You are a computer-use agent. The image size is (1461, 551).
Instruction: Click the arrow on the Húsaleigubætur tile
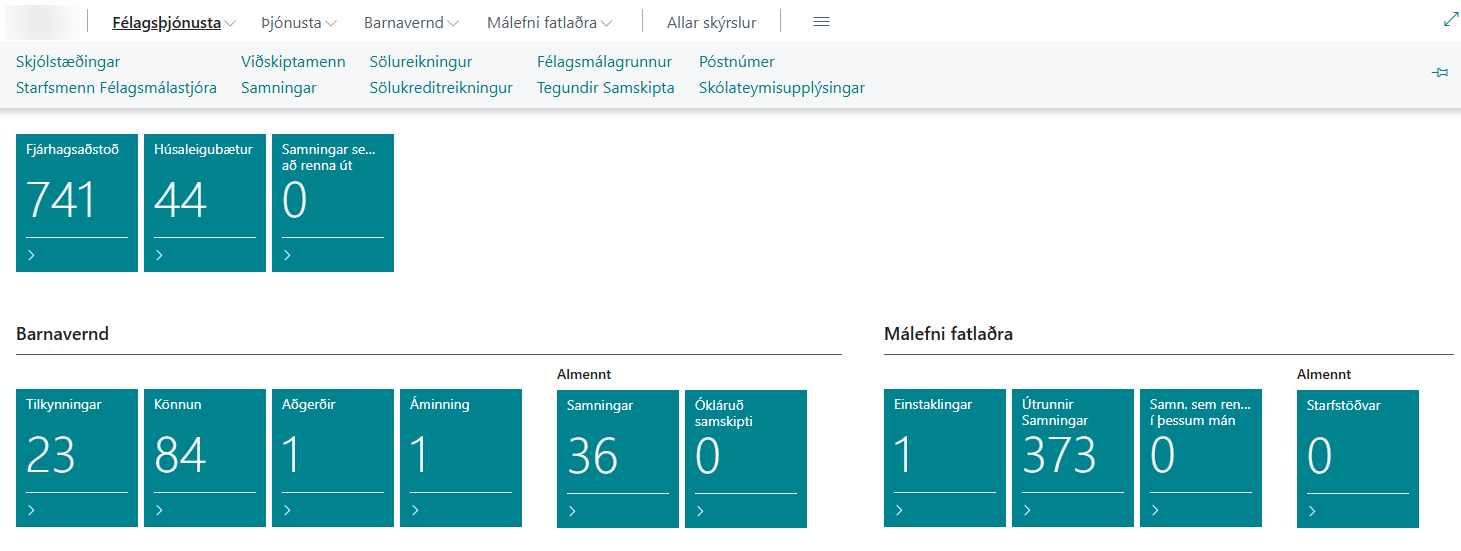[x=160, y=255]
